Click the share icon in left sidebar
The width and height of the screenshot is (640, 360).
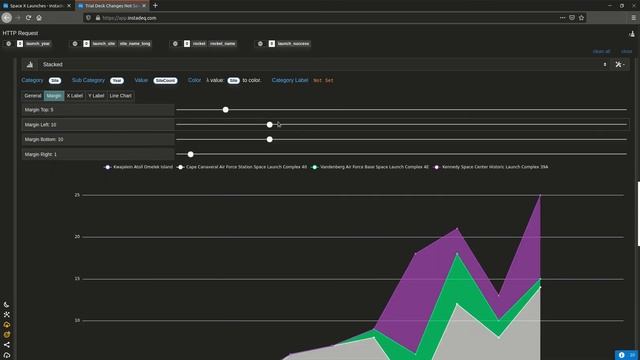coord(7,345)
